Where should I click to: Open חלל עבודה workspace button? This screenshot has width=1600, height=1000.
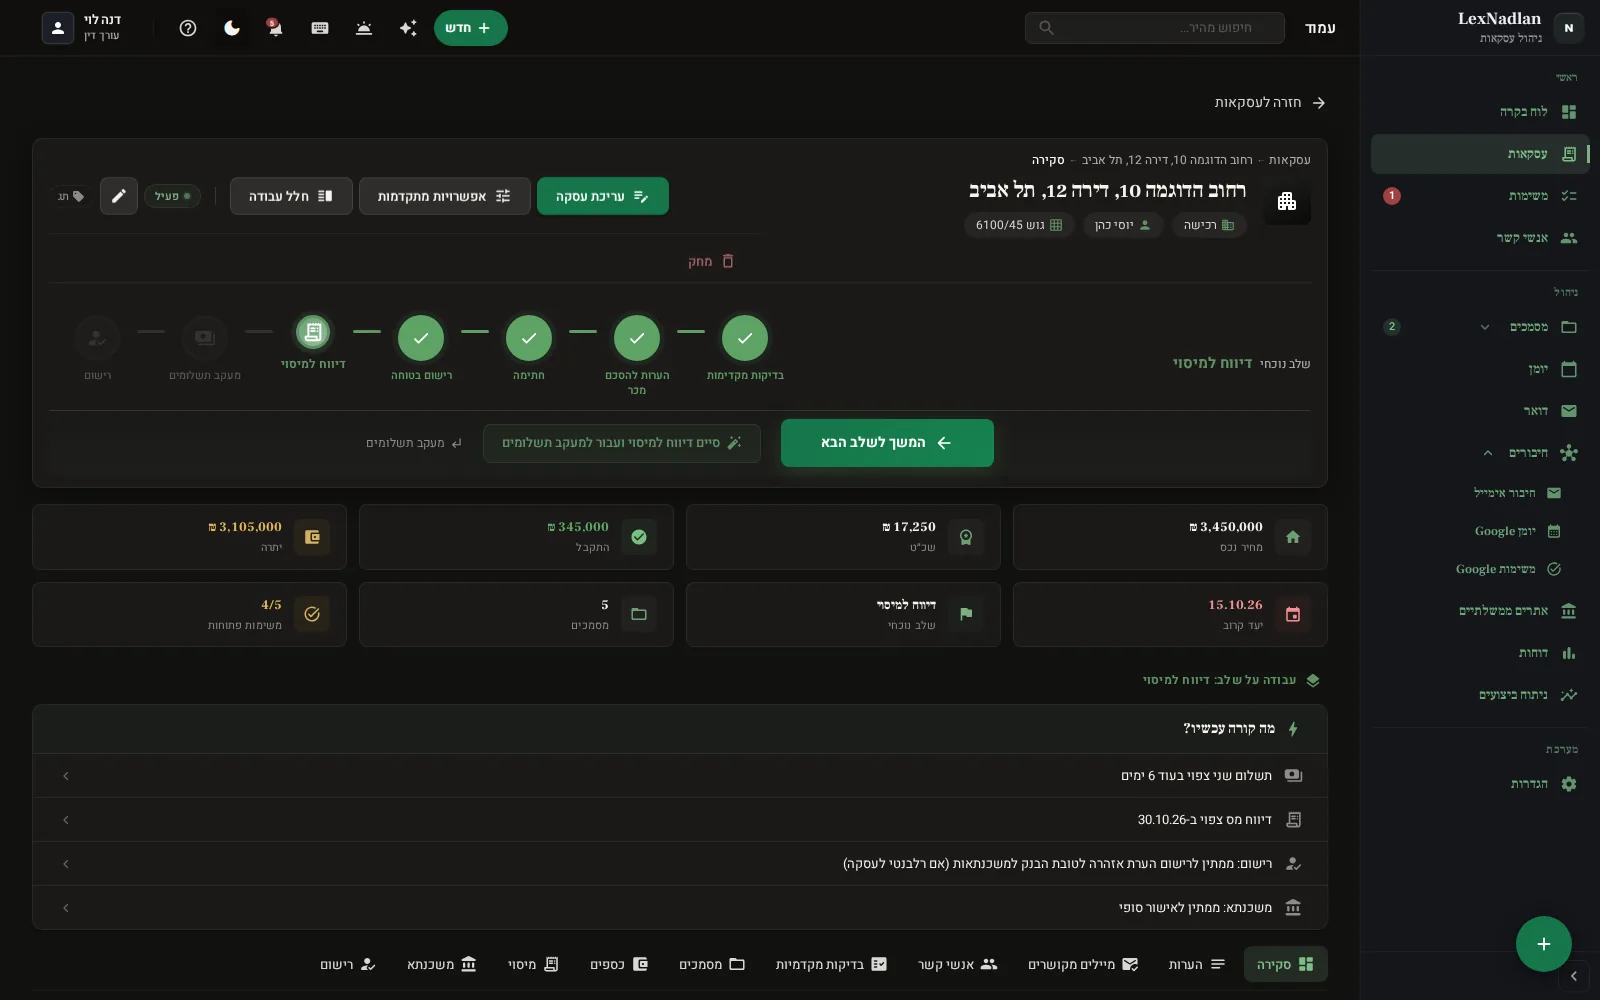291,196
